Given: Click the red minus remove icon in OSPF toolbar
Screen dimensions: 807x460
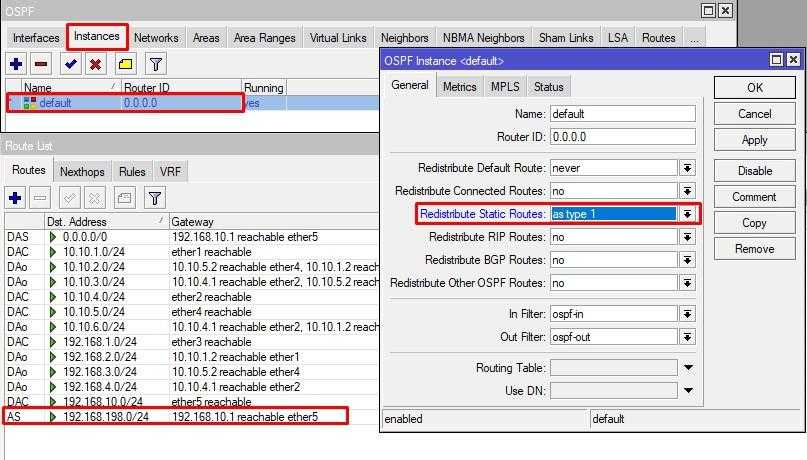Looking at the screenshot, I should coord(41,64).
